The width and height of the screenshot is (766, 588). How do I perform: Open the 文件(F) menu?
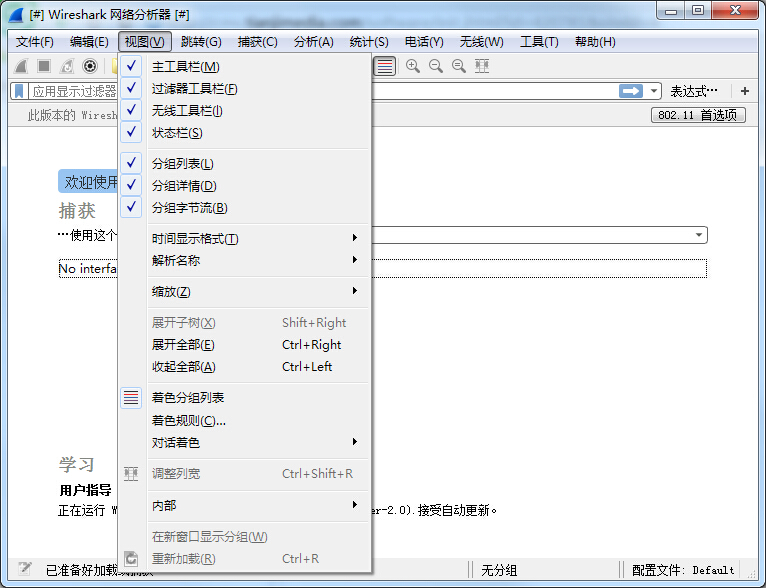(34, 42)
